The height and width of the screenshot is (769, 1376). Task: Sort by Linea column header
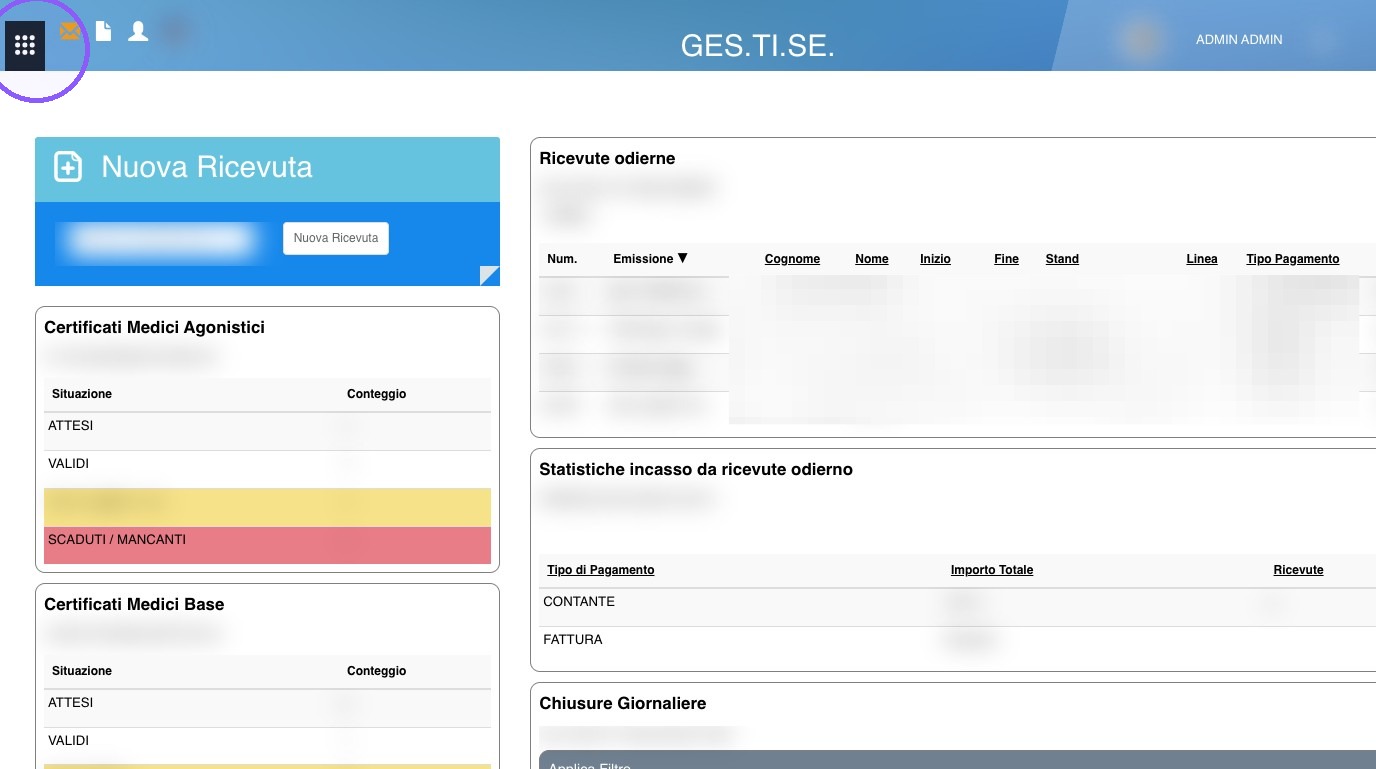(x=1202, y=259)
